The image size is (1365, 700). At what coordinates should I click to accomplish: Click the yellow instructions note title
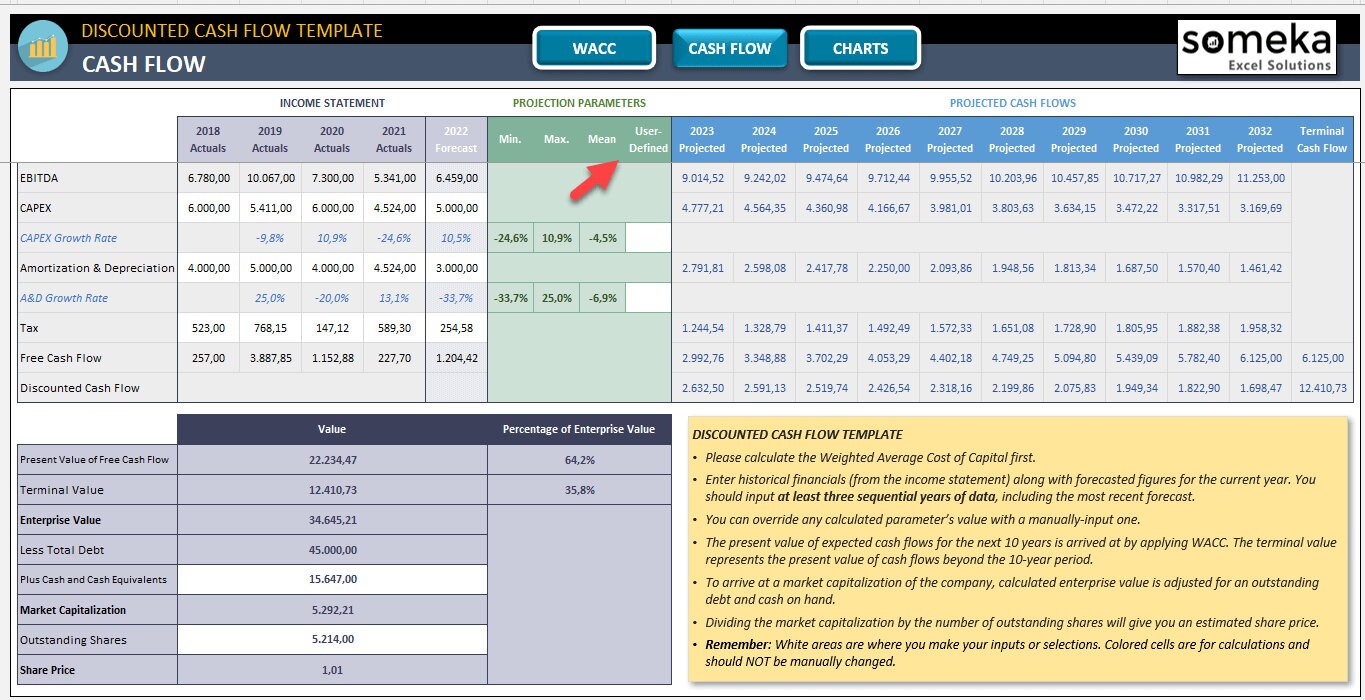797,434
